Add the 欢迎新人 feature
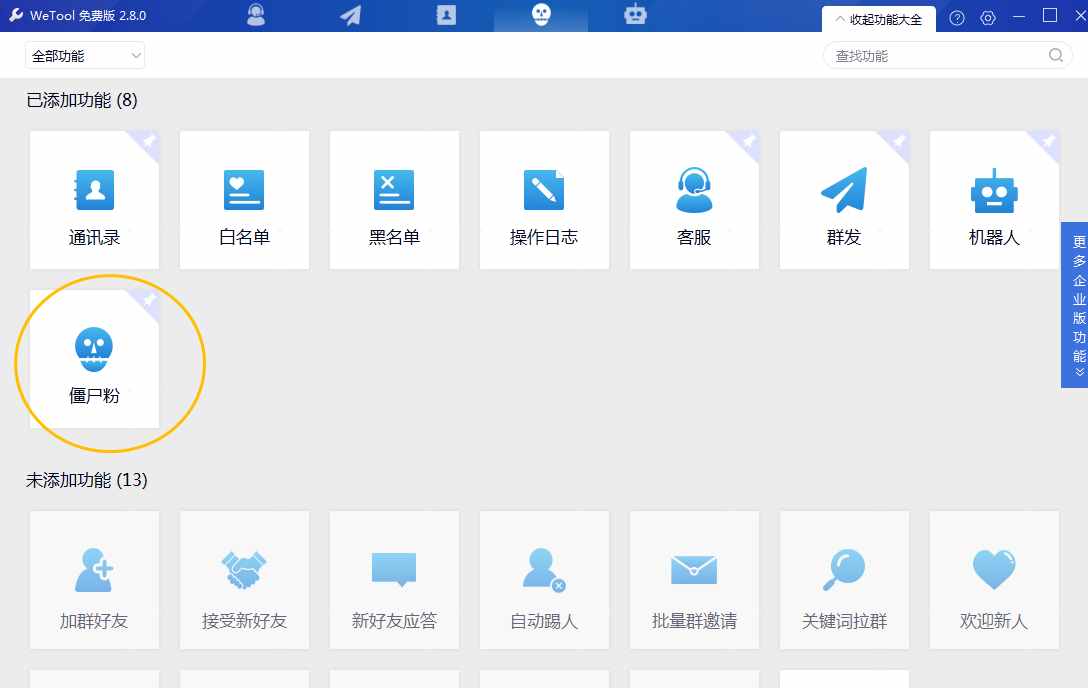1088x688 pixels. coord(994,580)
